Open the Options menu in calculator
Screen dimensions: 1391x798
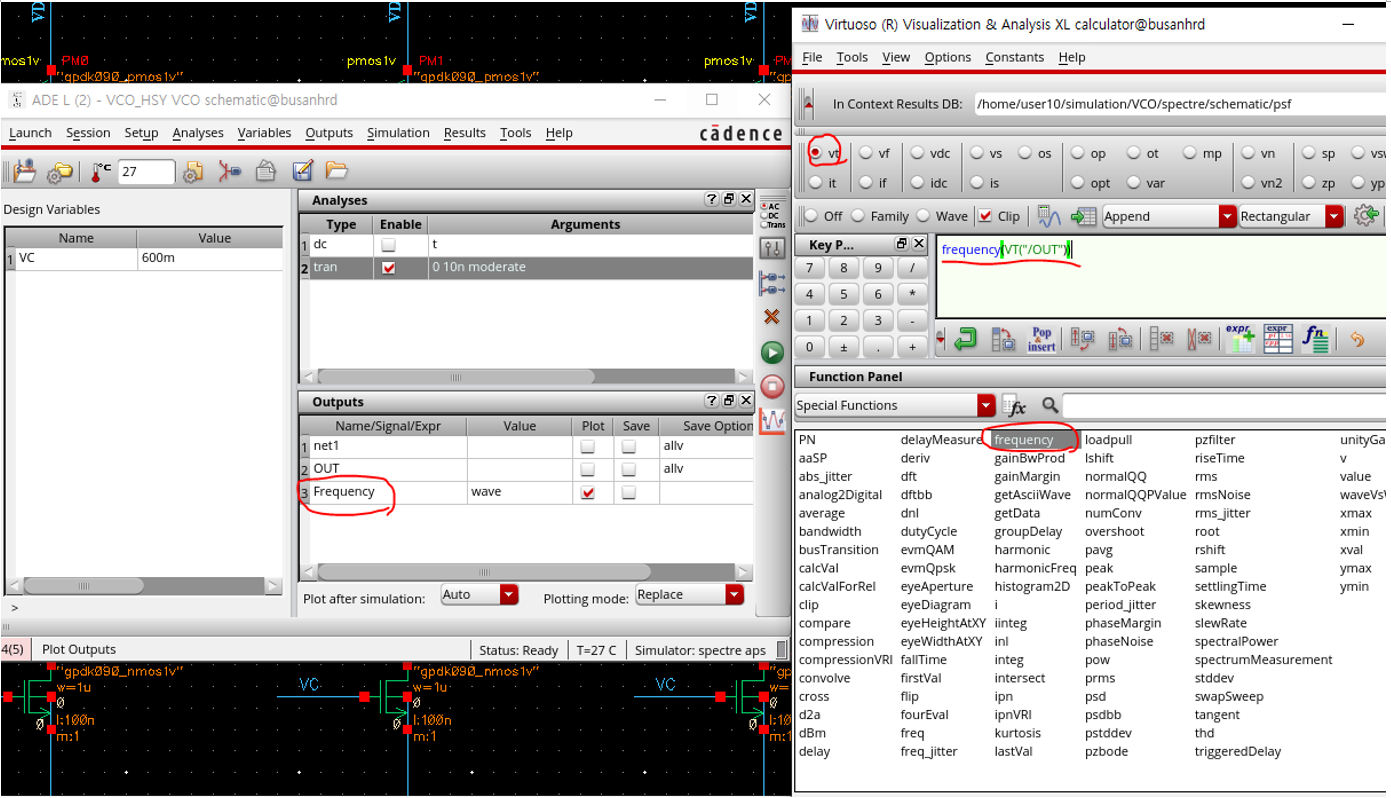[948, 57]
